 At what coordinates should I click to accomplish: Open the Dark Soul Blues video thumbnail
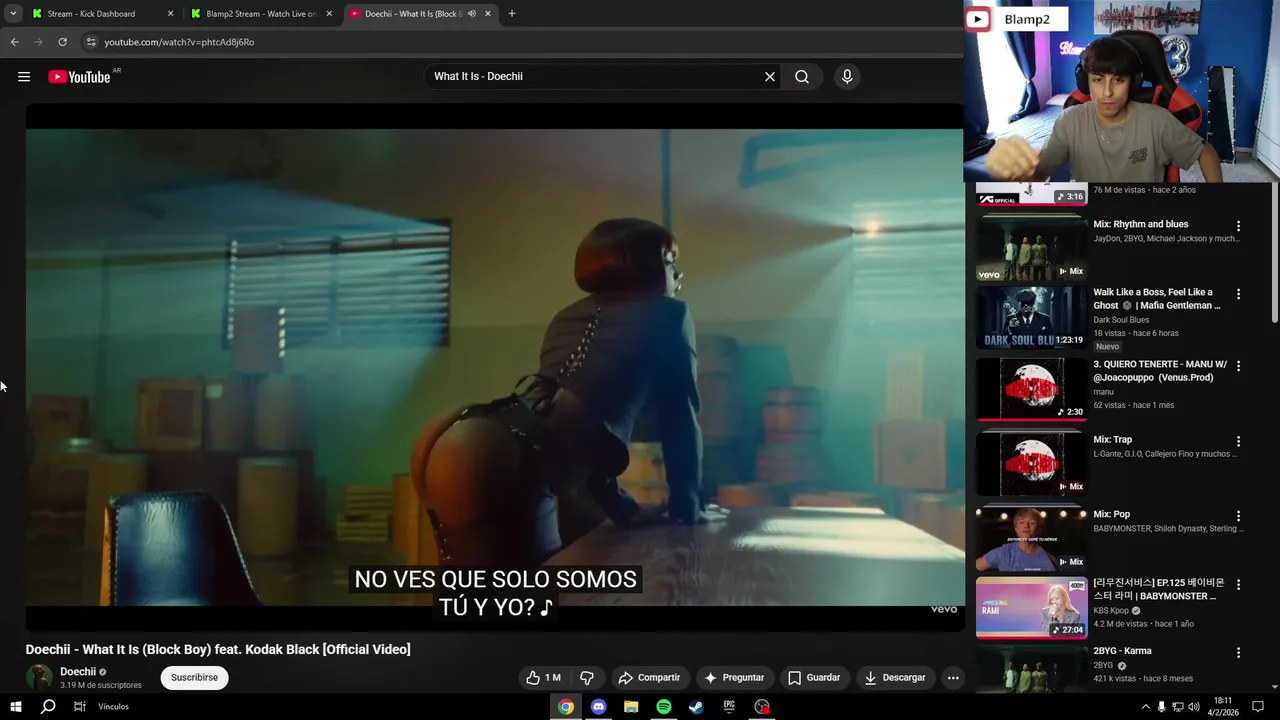point(1031,317)
